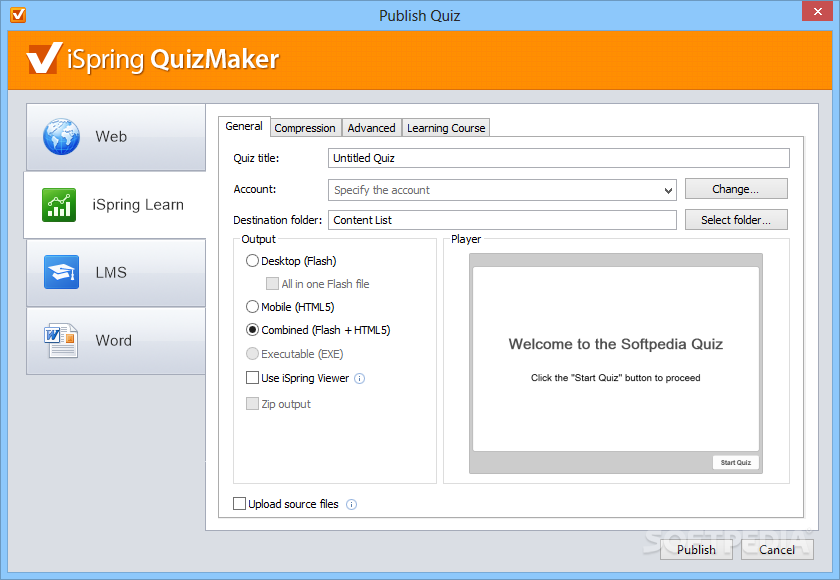Open the Learning Course tab

[446, 128]
